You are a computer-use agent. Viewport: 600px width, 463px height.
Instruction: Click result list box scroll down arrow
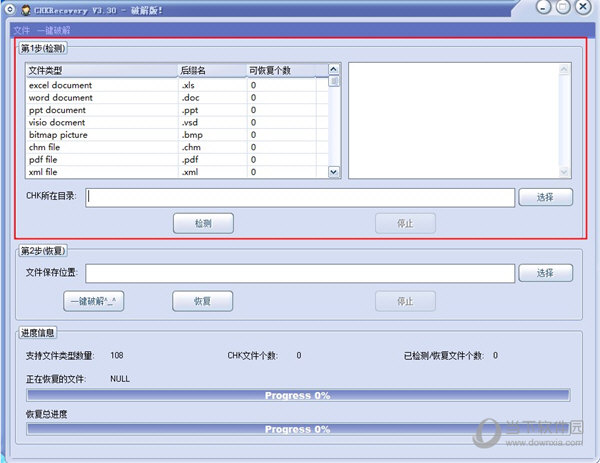coord(564,172)
